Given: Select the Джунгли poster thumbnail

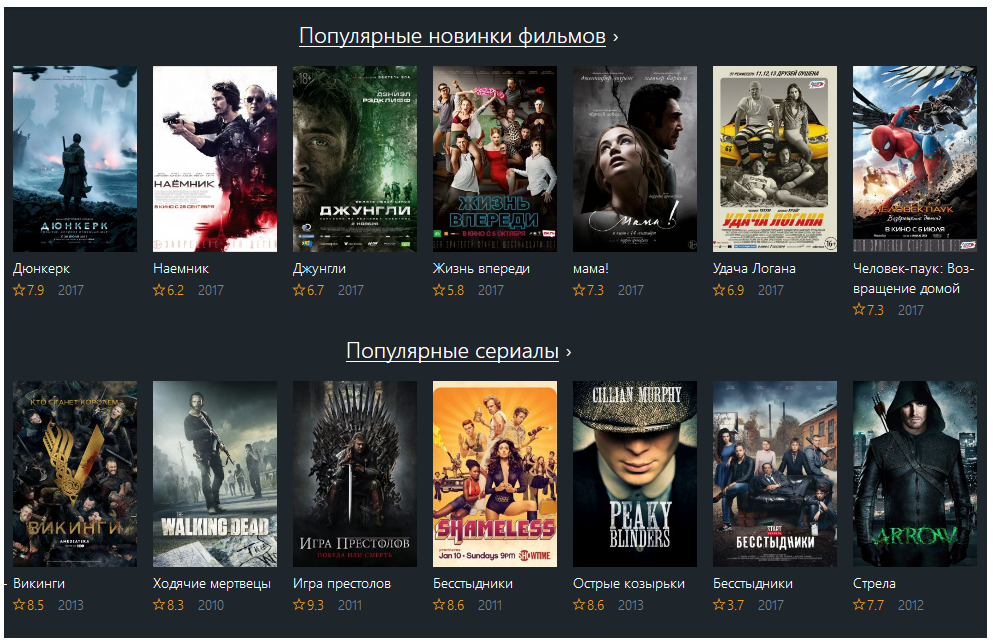Looking at the screenshot, I should [x=355, y=159].
